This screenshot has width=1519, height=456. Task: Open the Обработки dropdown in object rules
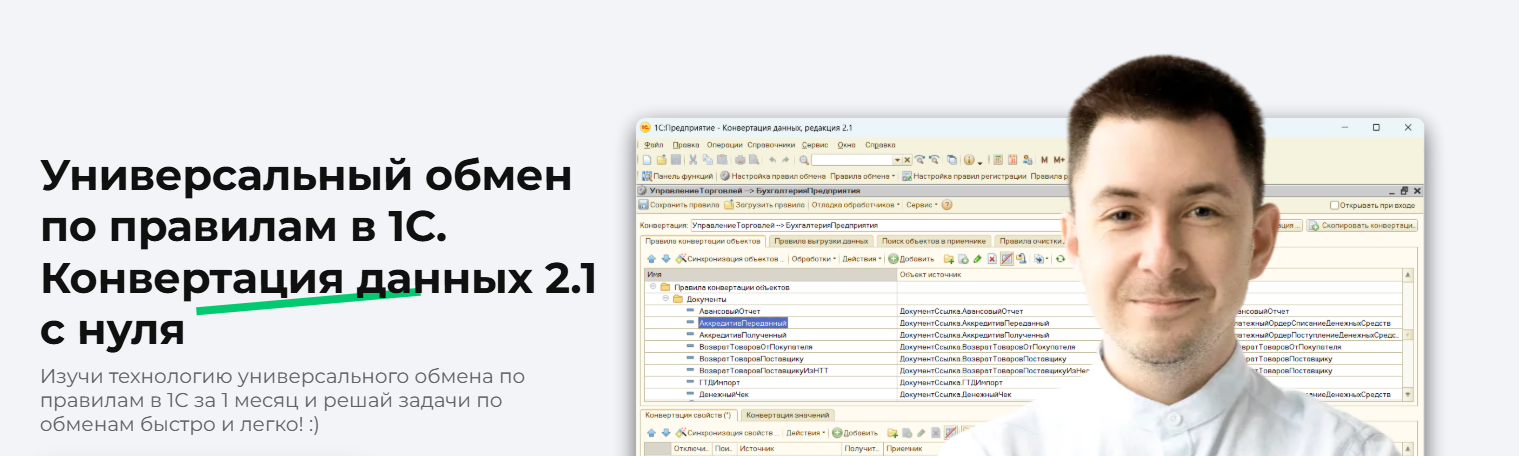pyautogui.click(x=814, y=259)
